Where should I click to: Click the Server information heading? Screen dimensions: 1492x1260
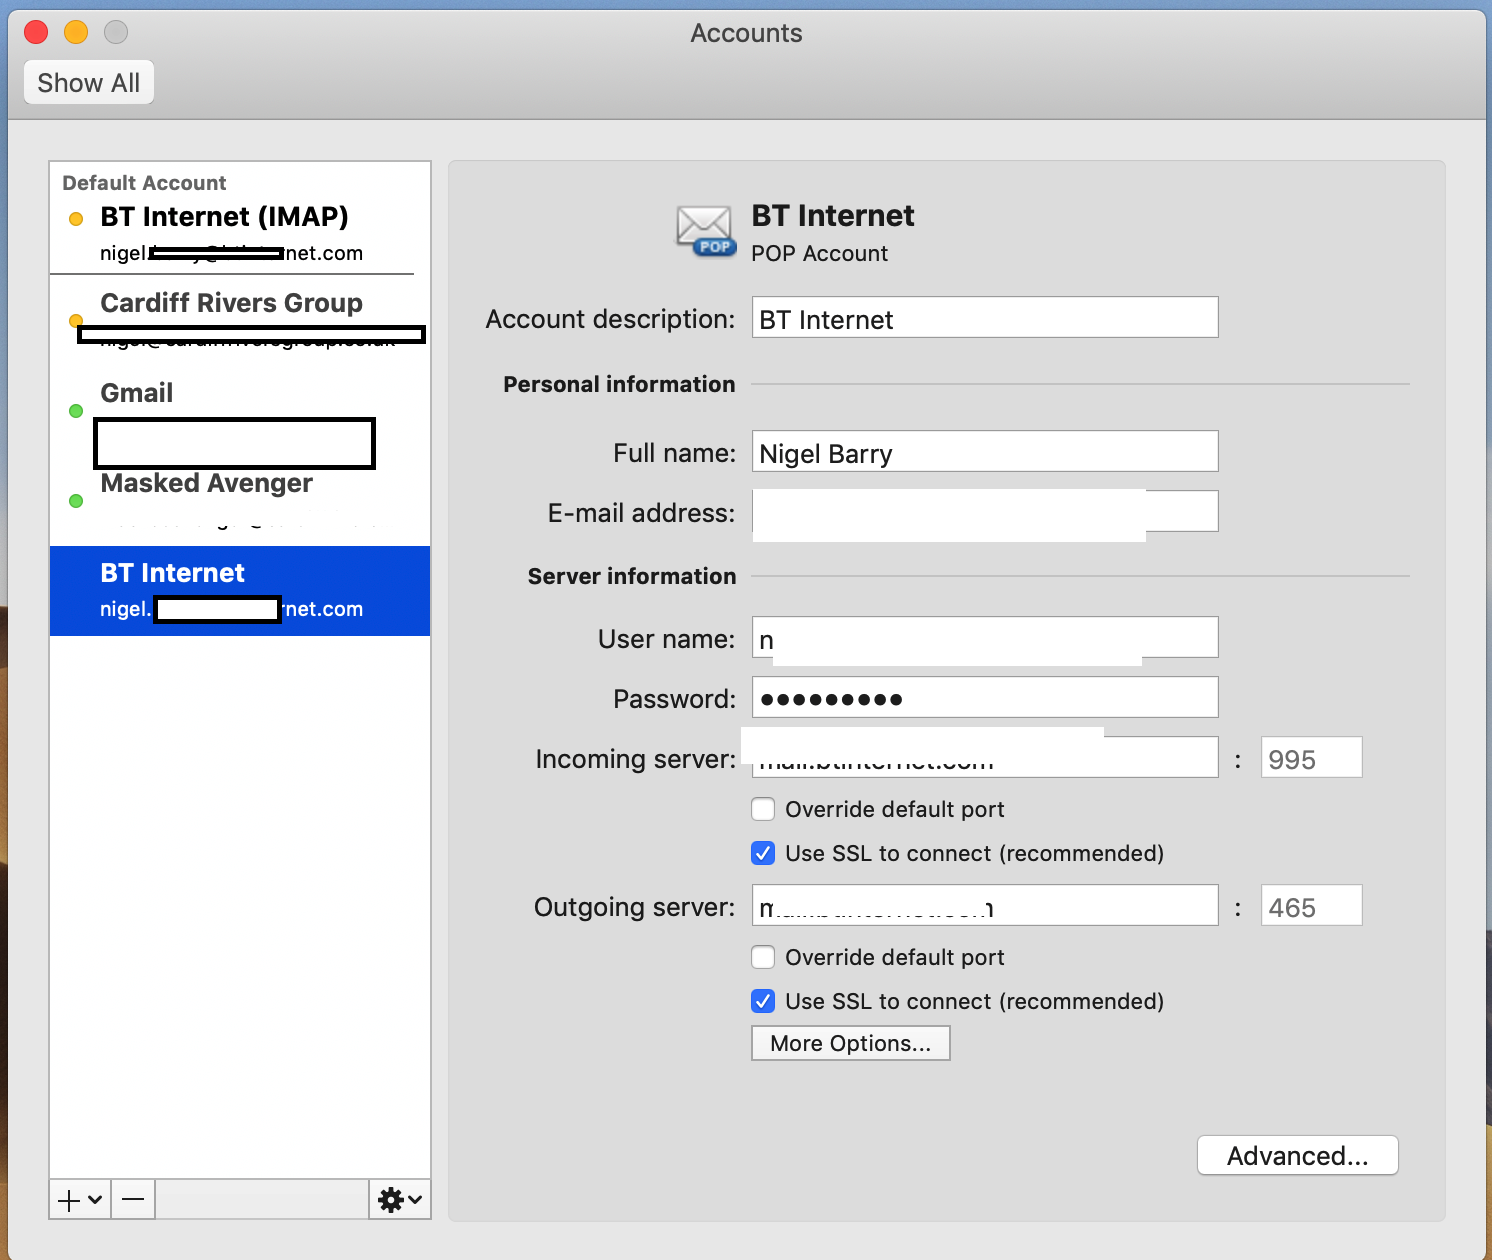[x=632, y=576]
